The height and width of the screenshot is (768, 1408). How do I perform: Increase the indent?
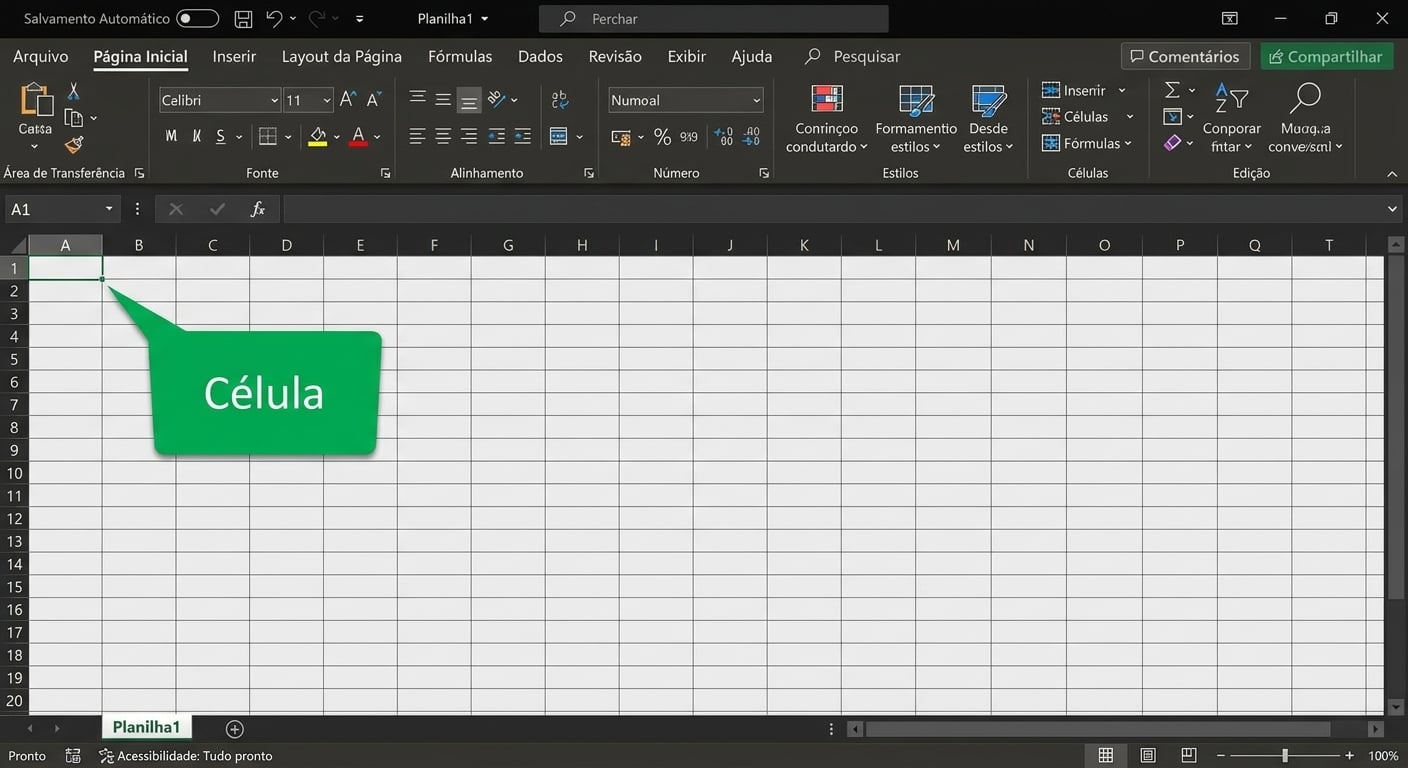[x=522, y=136]
